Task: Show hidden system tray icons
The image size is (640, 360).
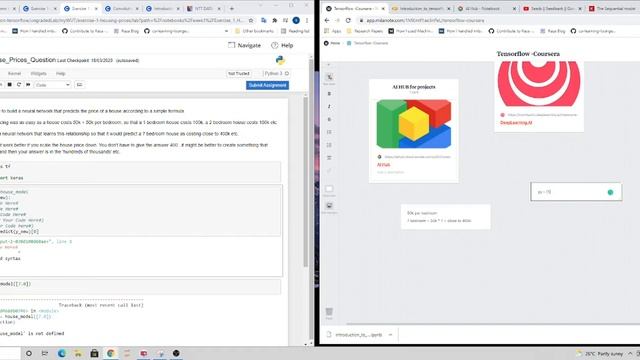Action: (630, 353)
